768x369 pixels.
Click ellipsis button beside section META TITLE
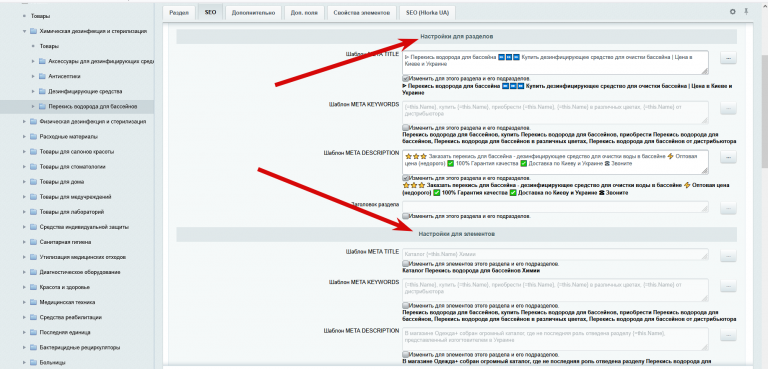click(x=728, y=58)
